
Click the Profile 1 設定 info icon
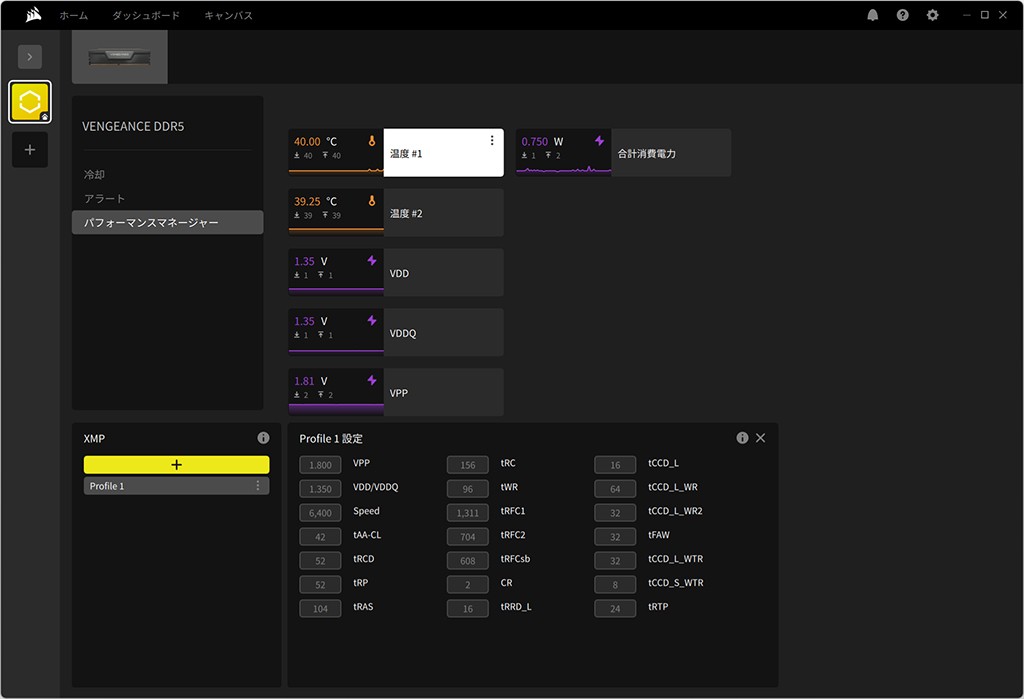742,438
